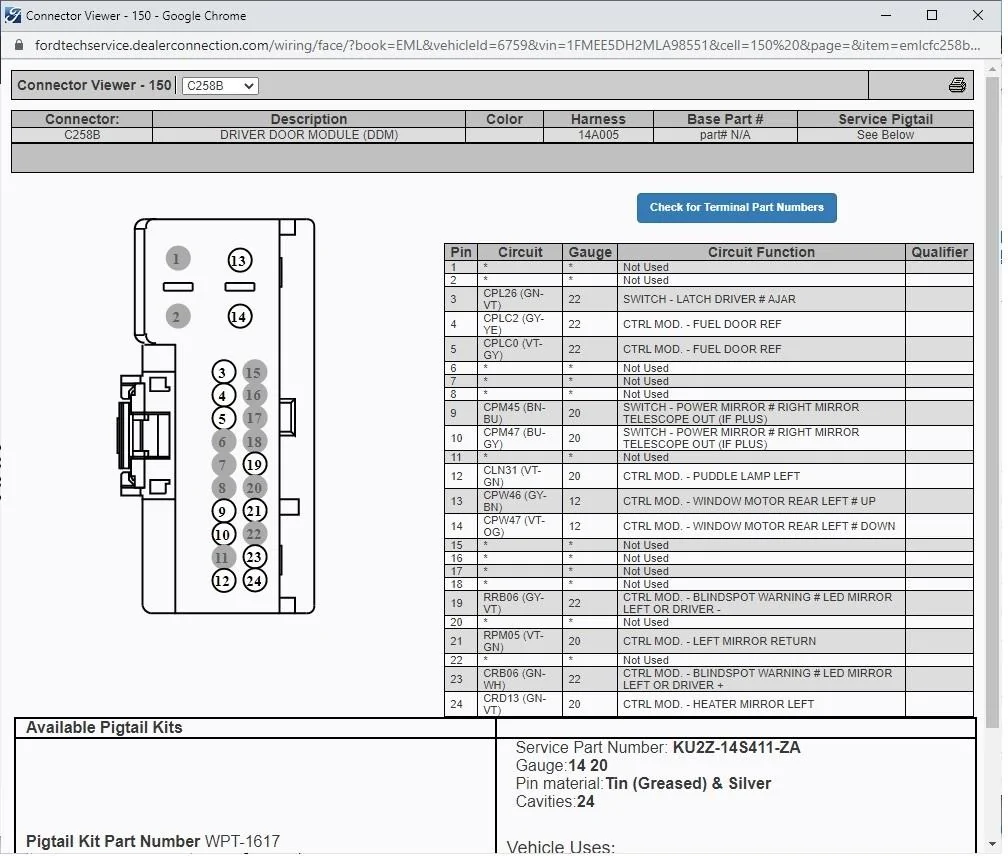The width and height of the screenshot is (1008, 856).
Task: Click greyed pin 16 in the diagram
Action: 255,395
